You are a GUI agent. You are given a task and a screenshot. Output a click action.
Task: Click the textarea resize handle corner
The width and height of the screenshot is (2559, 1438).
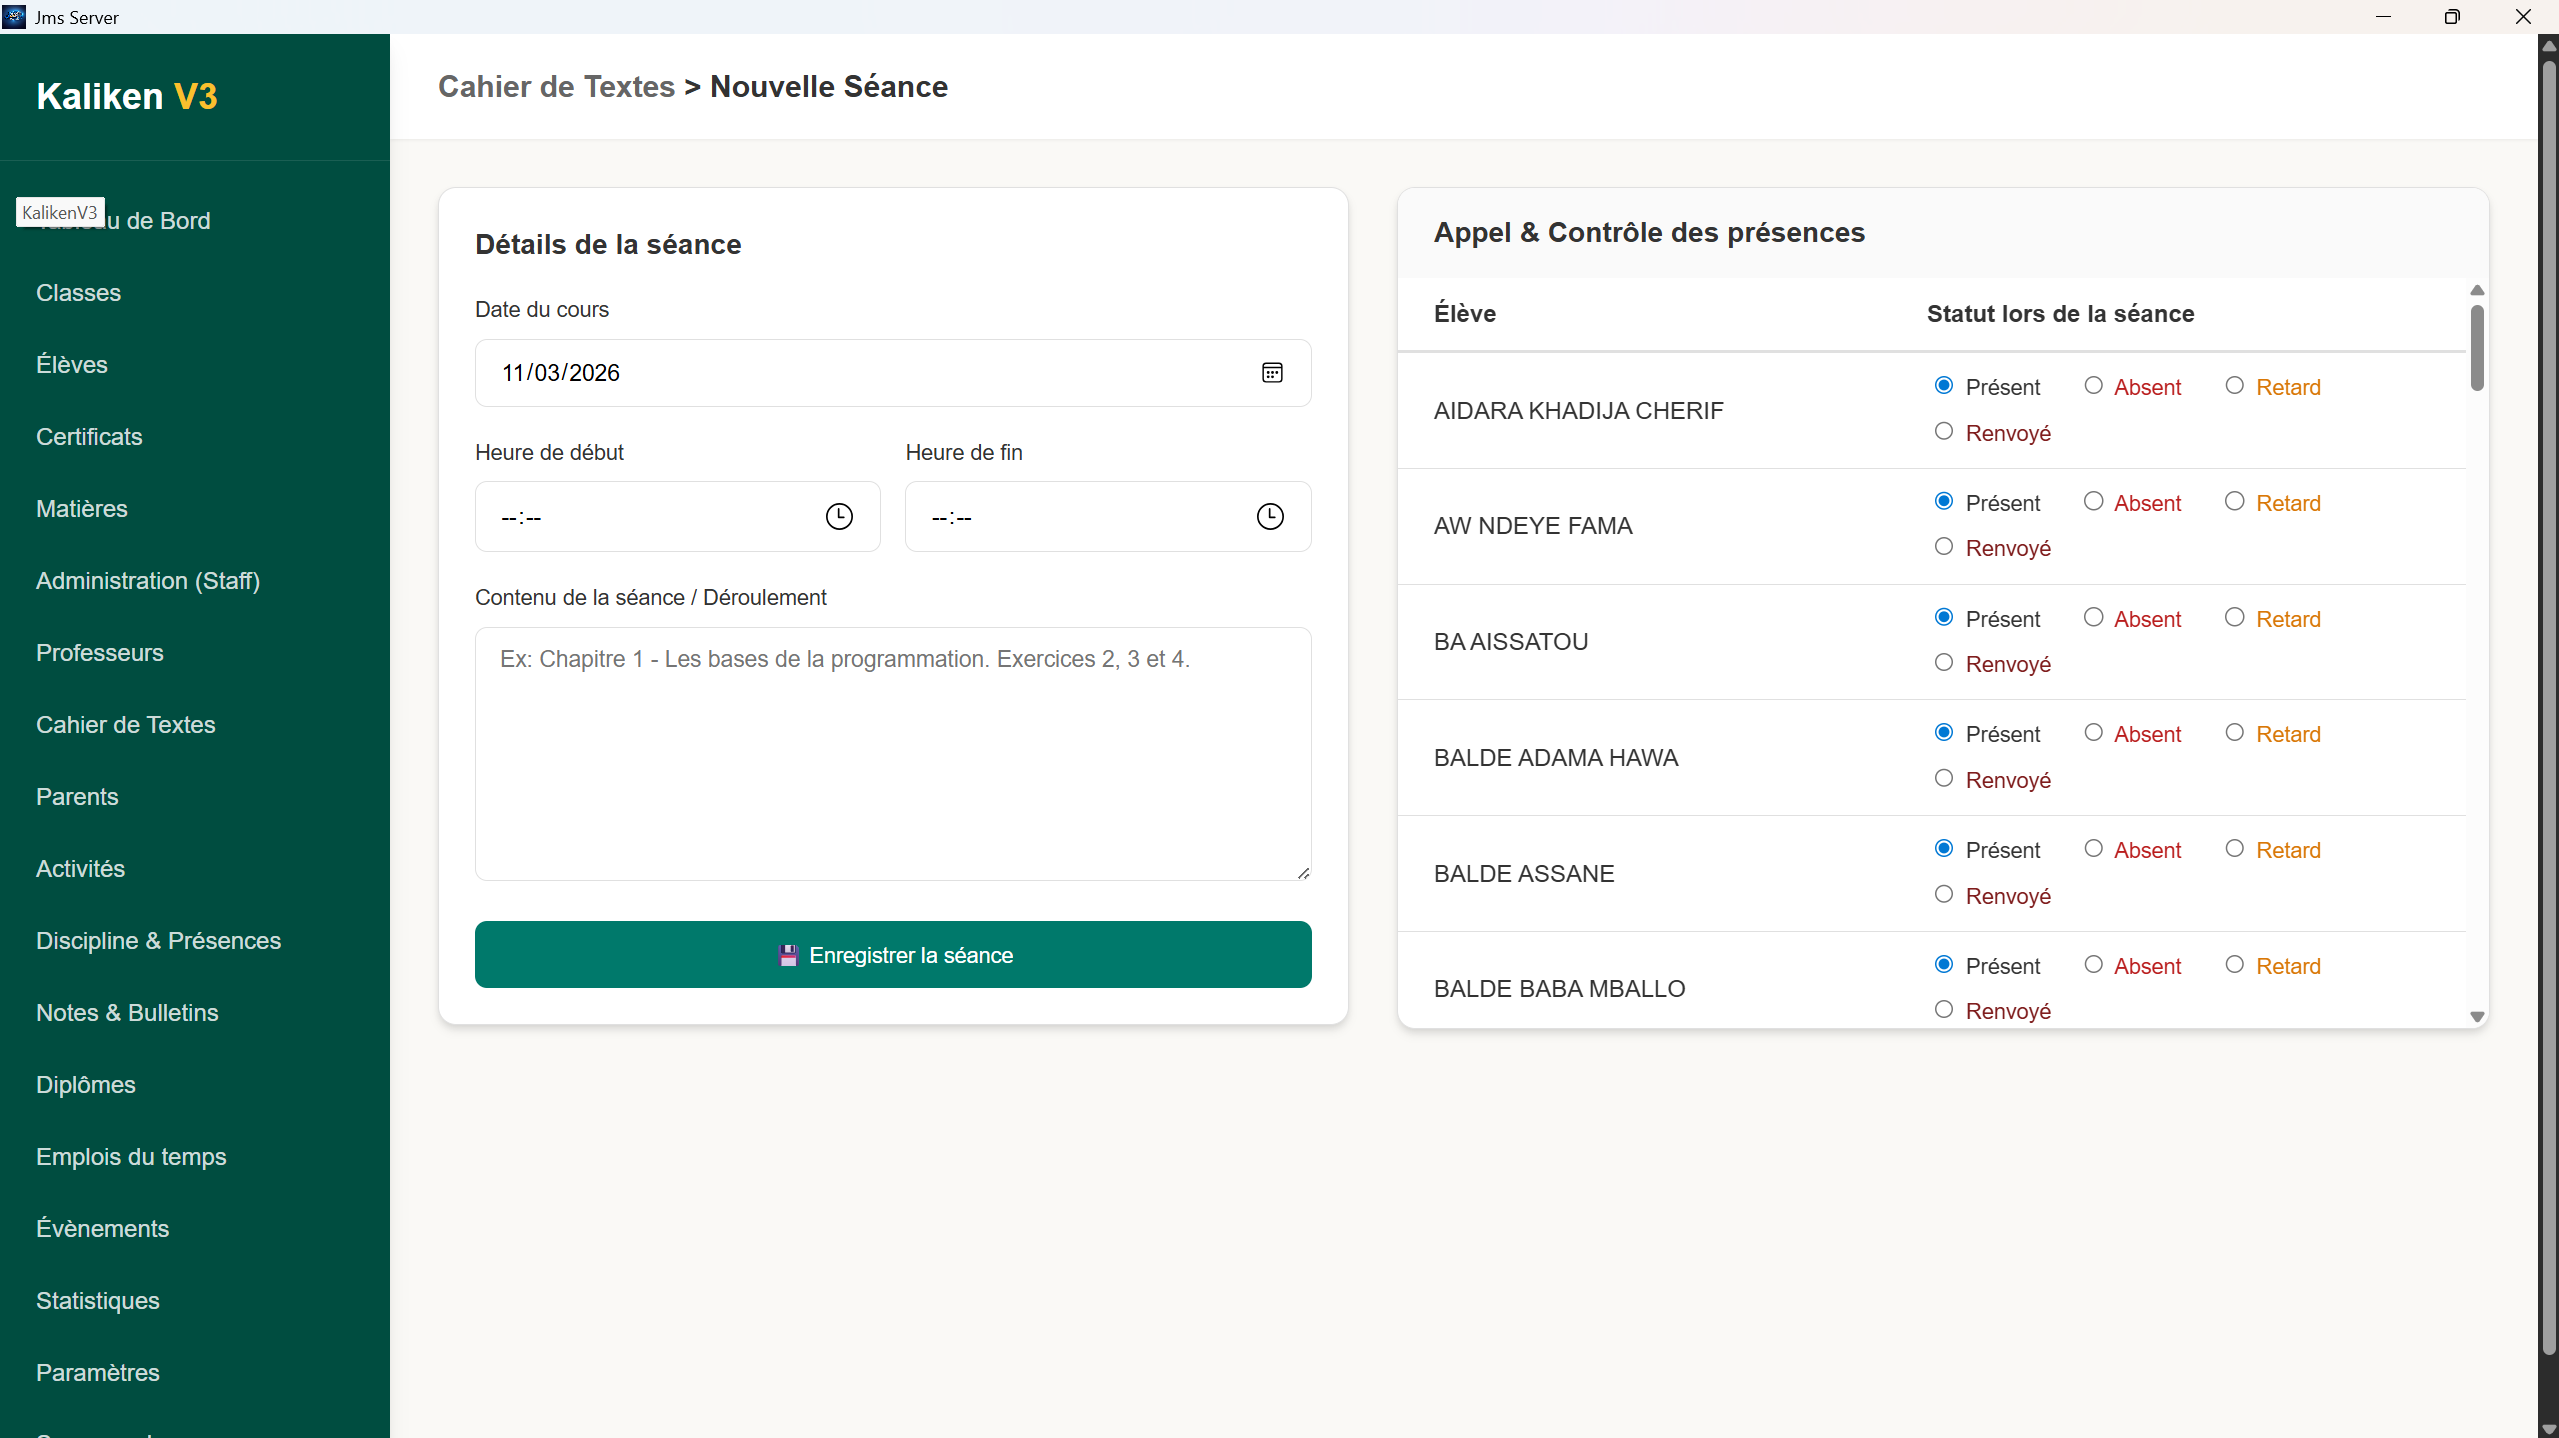1303,873
